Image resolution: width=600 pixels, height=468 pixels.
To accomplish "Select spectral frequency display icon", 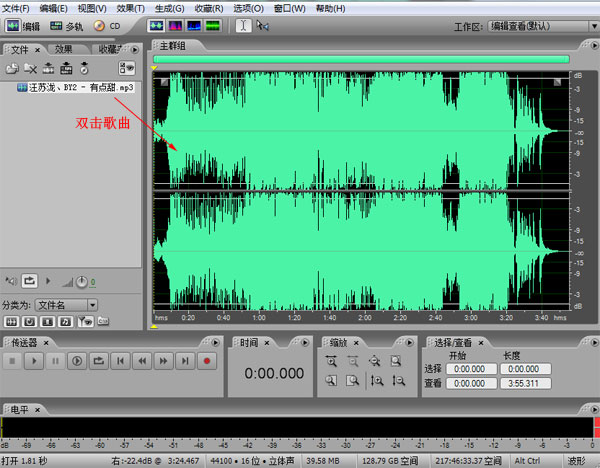I will [175, 26].
